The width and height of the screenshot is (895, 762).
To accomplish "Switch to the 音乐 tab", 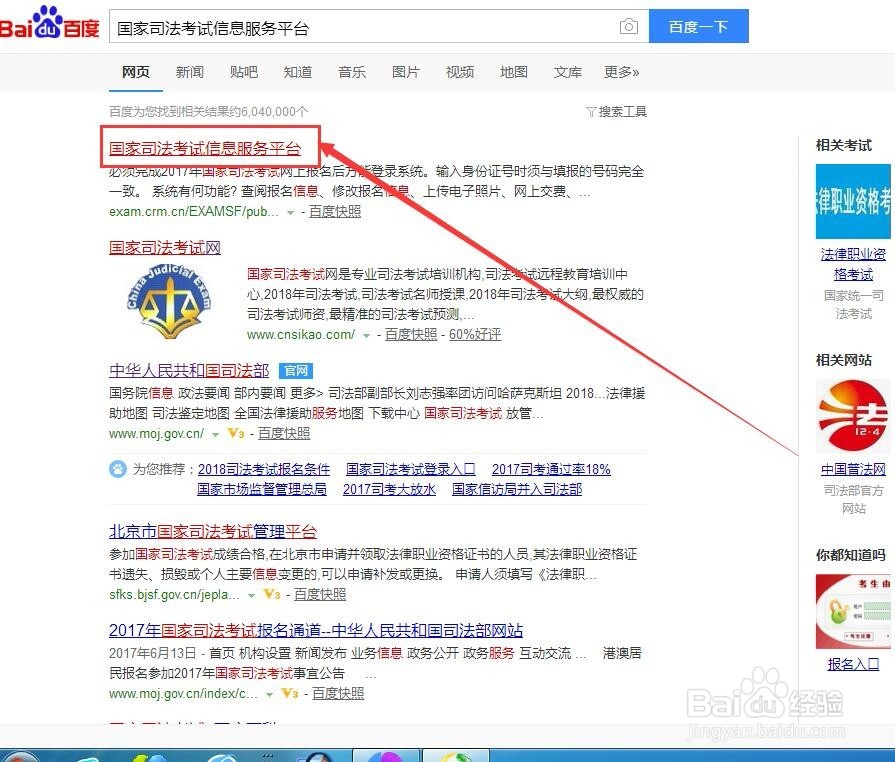I will pos(352,72).
